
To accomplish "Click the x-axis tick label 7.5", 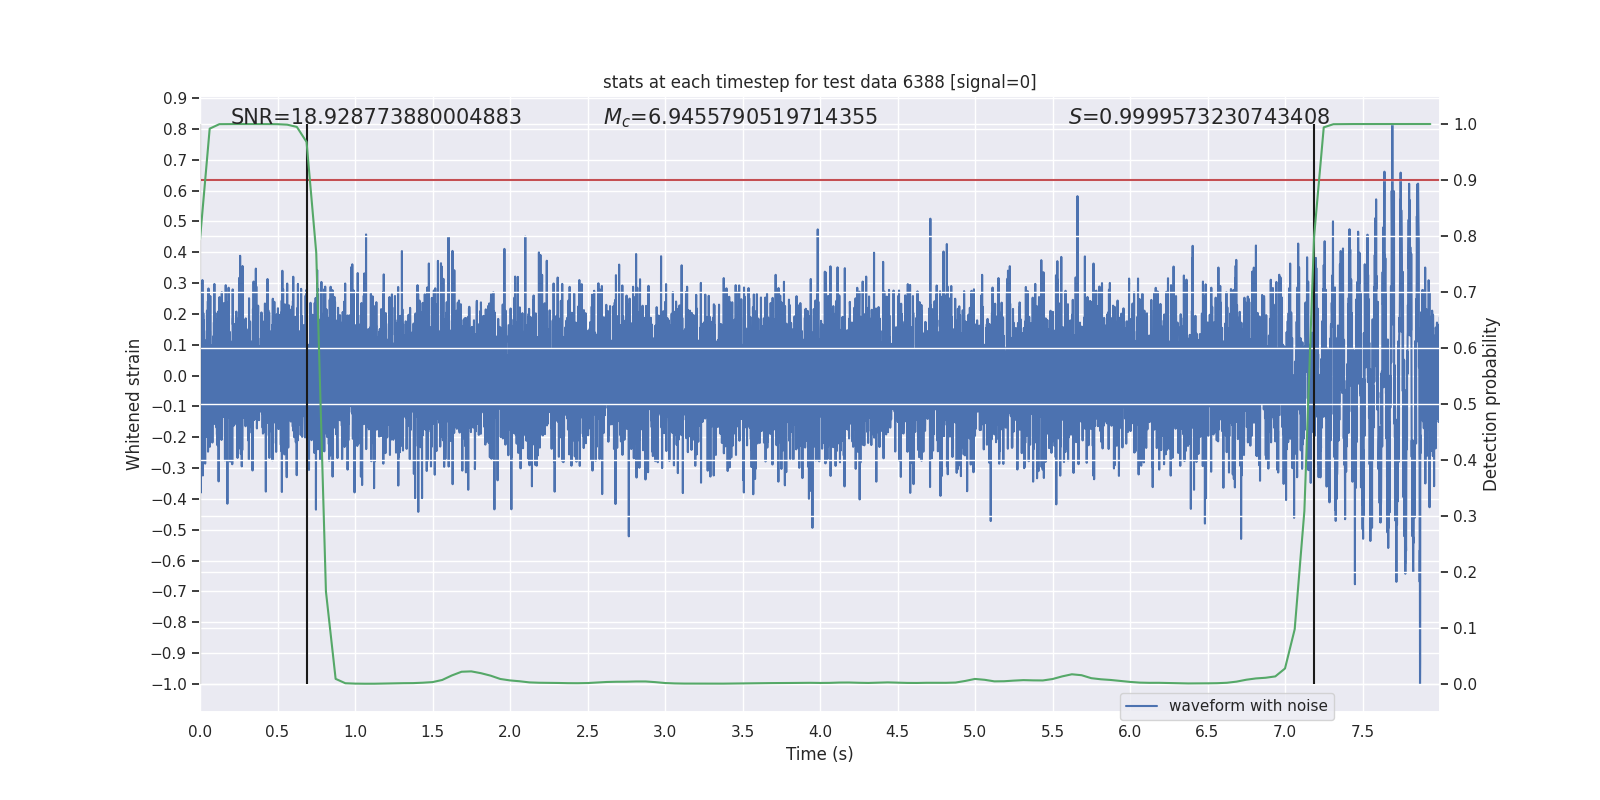I will tap(1362, 732).
